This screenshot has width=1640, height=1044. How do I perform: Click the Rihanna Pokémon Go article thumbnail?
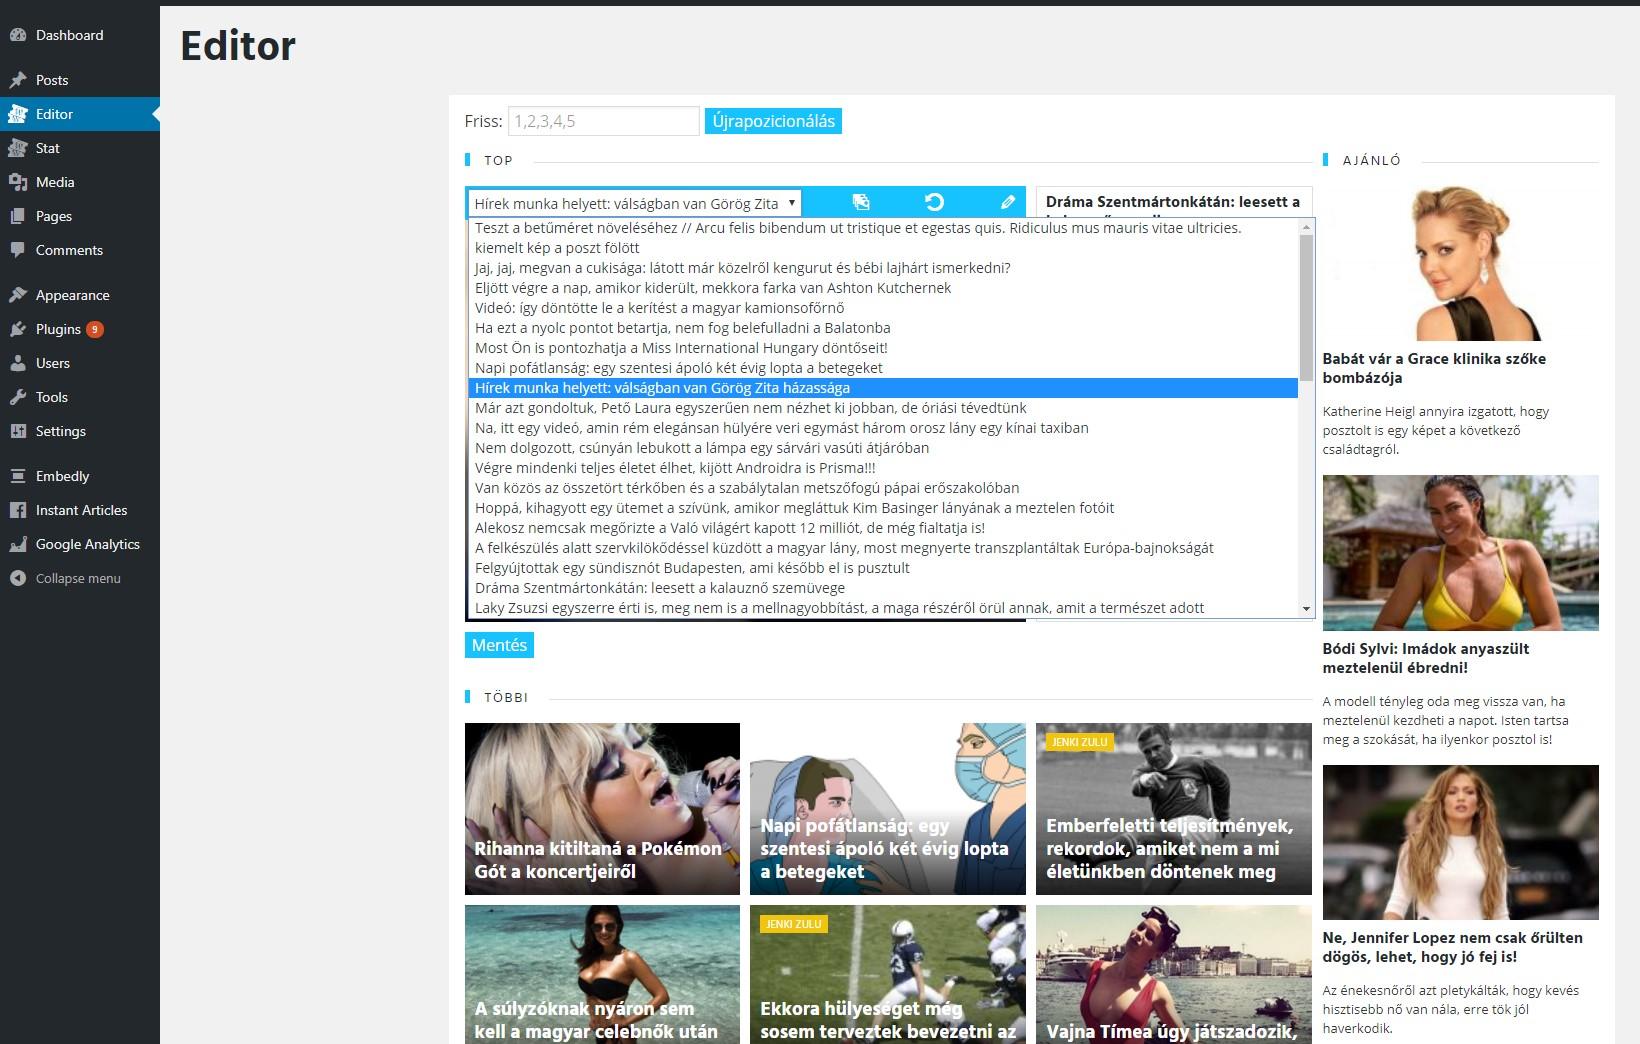(x=602, y=808)
